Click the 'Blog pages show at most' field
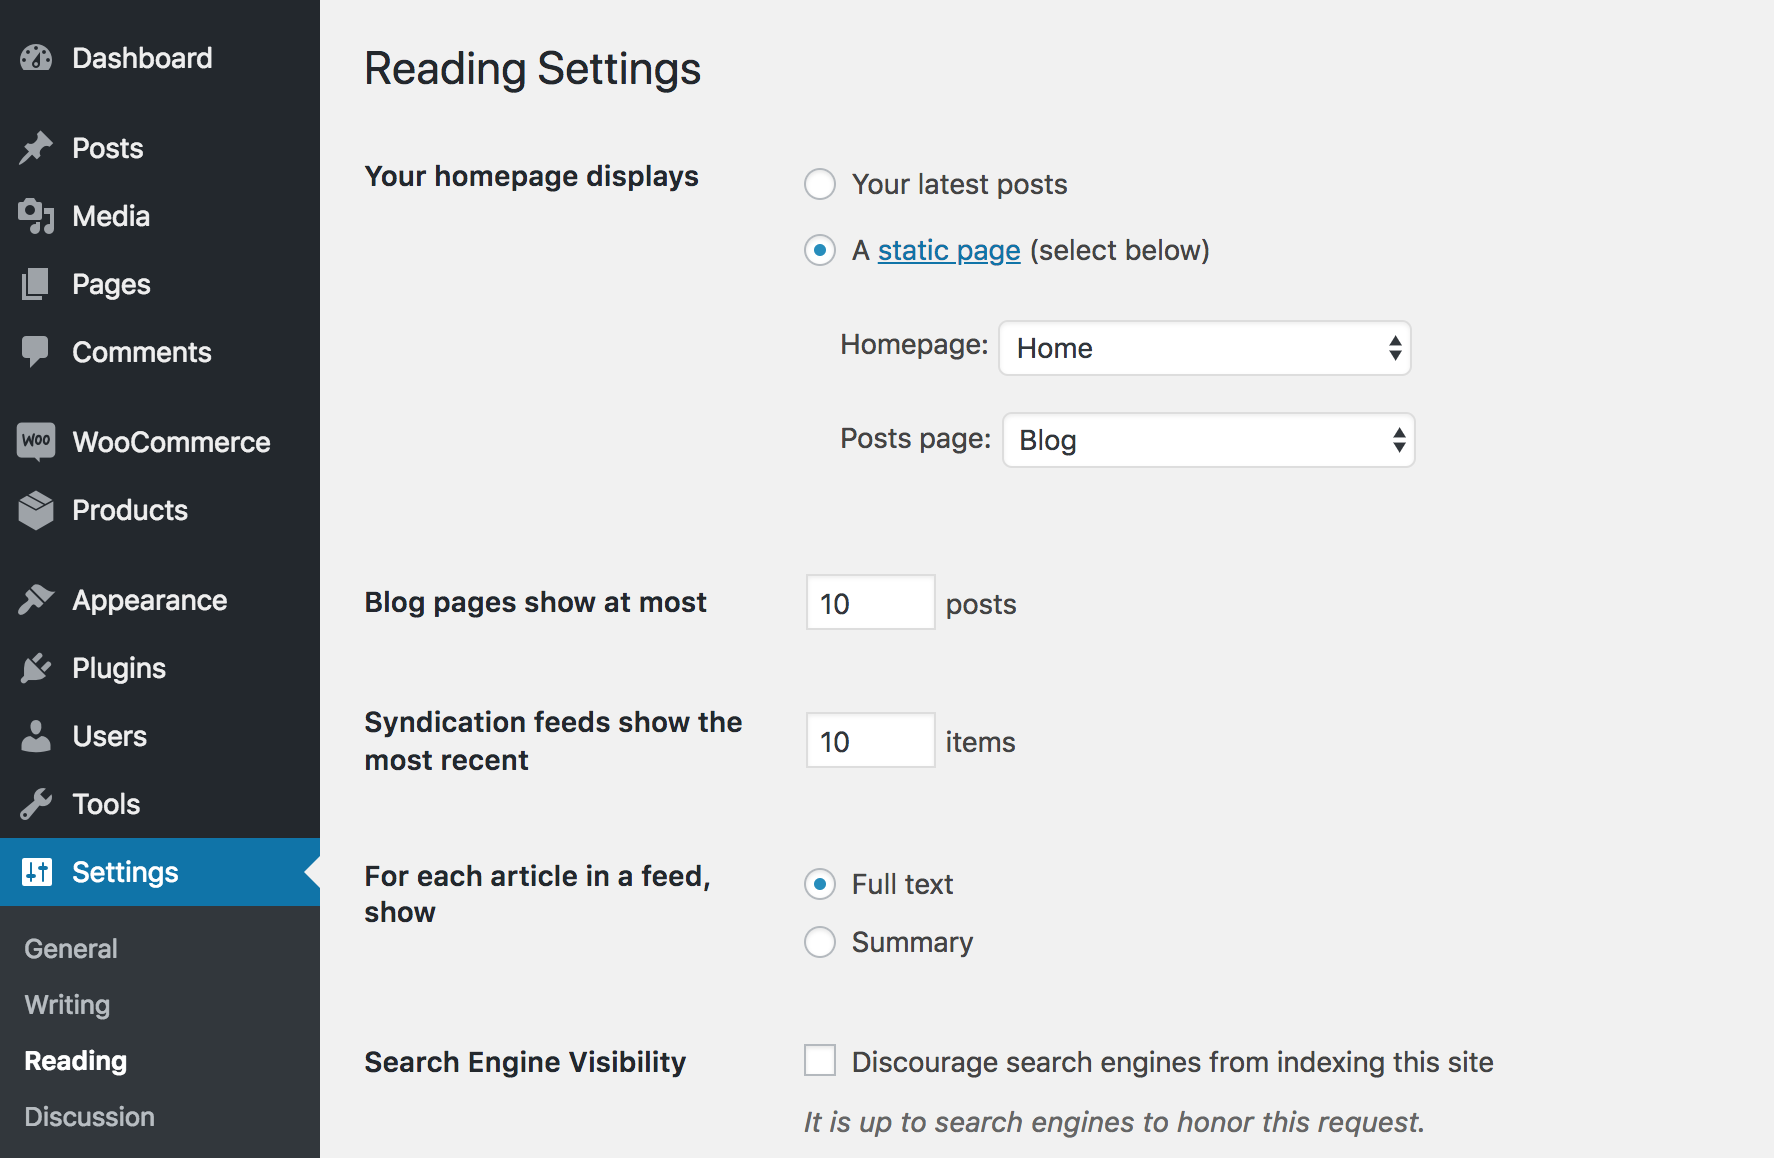This screenshot has height=1158, width=1774. pos(870,603)
